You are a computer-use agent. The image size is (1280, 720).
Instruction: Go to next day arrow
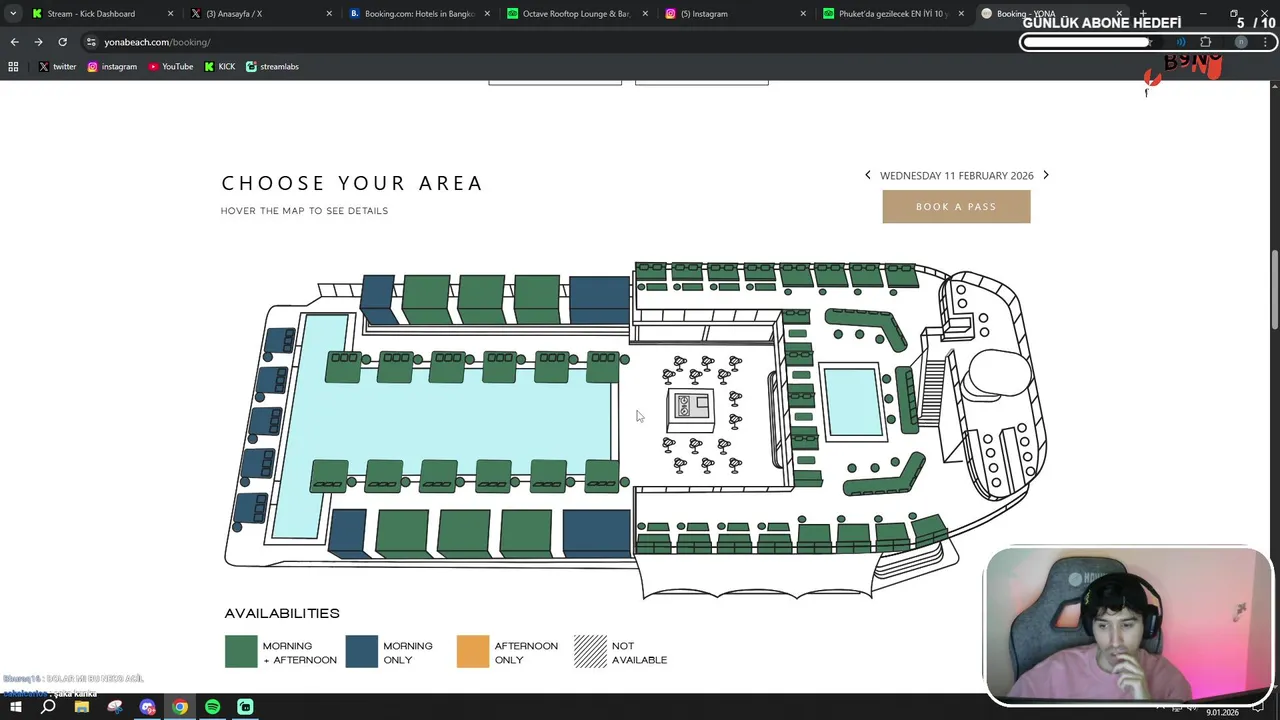pyautogui.click(x=1046, y=175)
